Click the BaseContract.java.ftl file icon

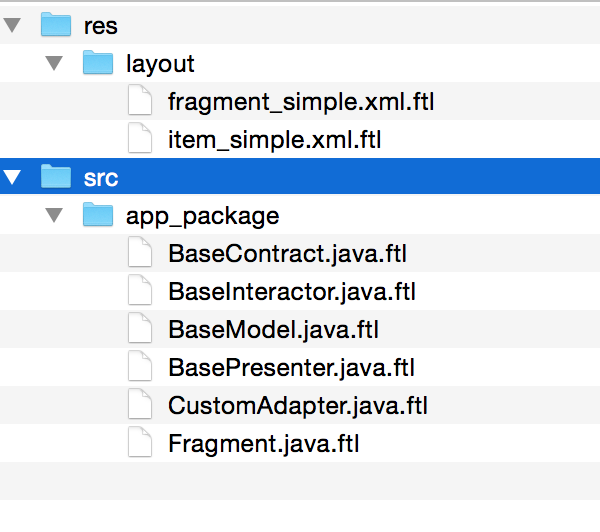coord(140,253)
